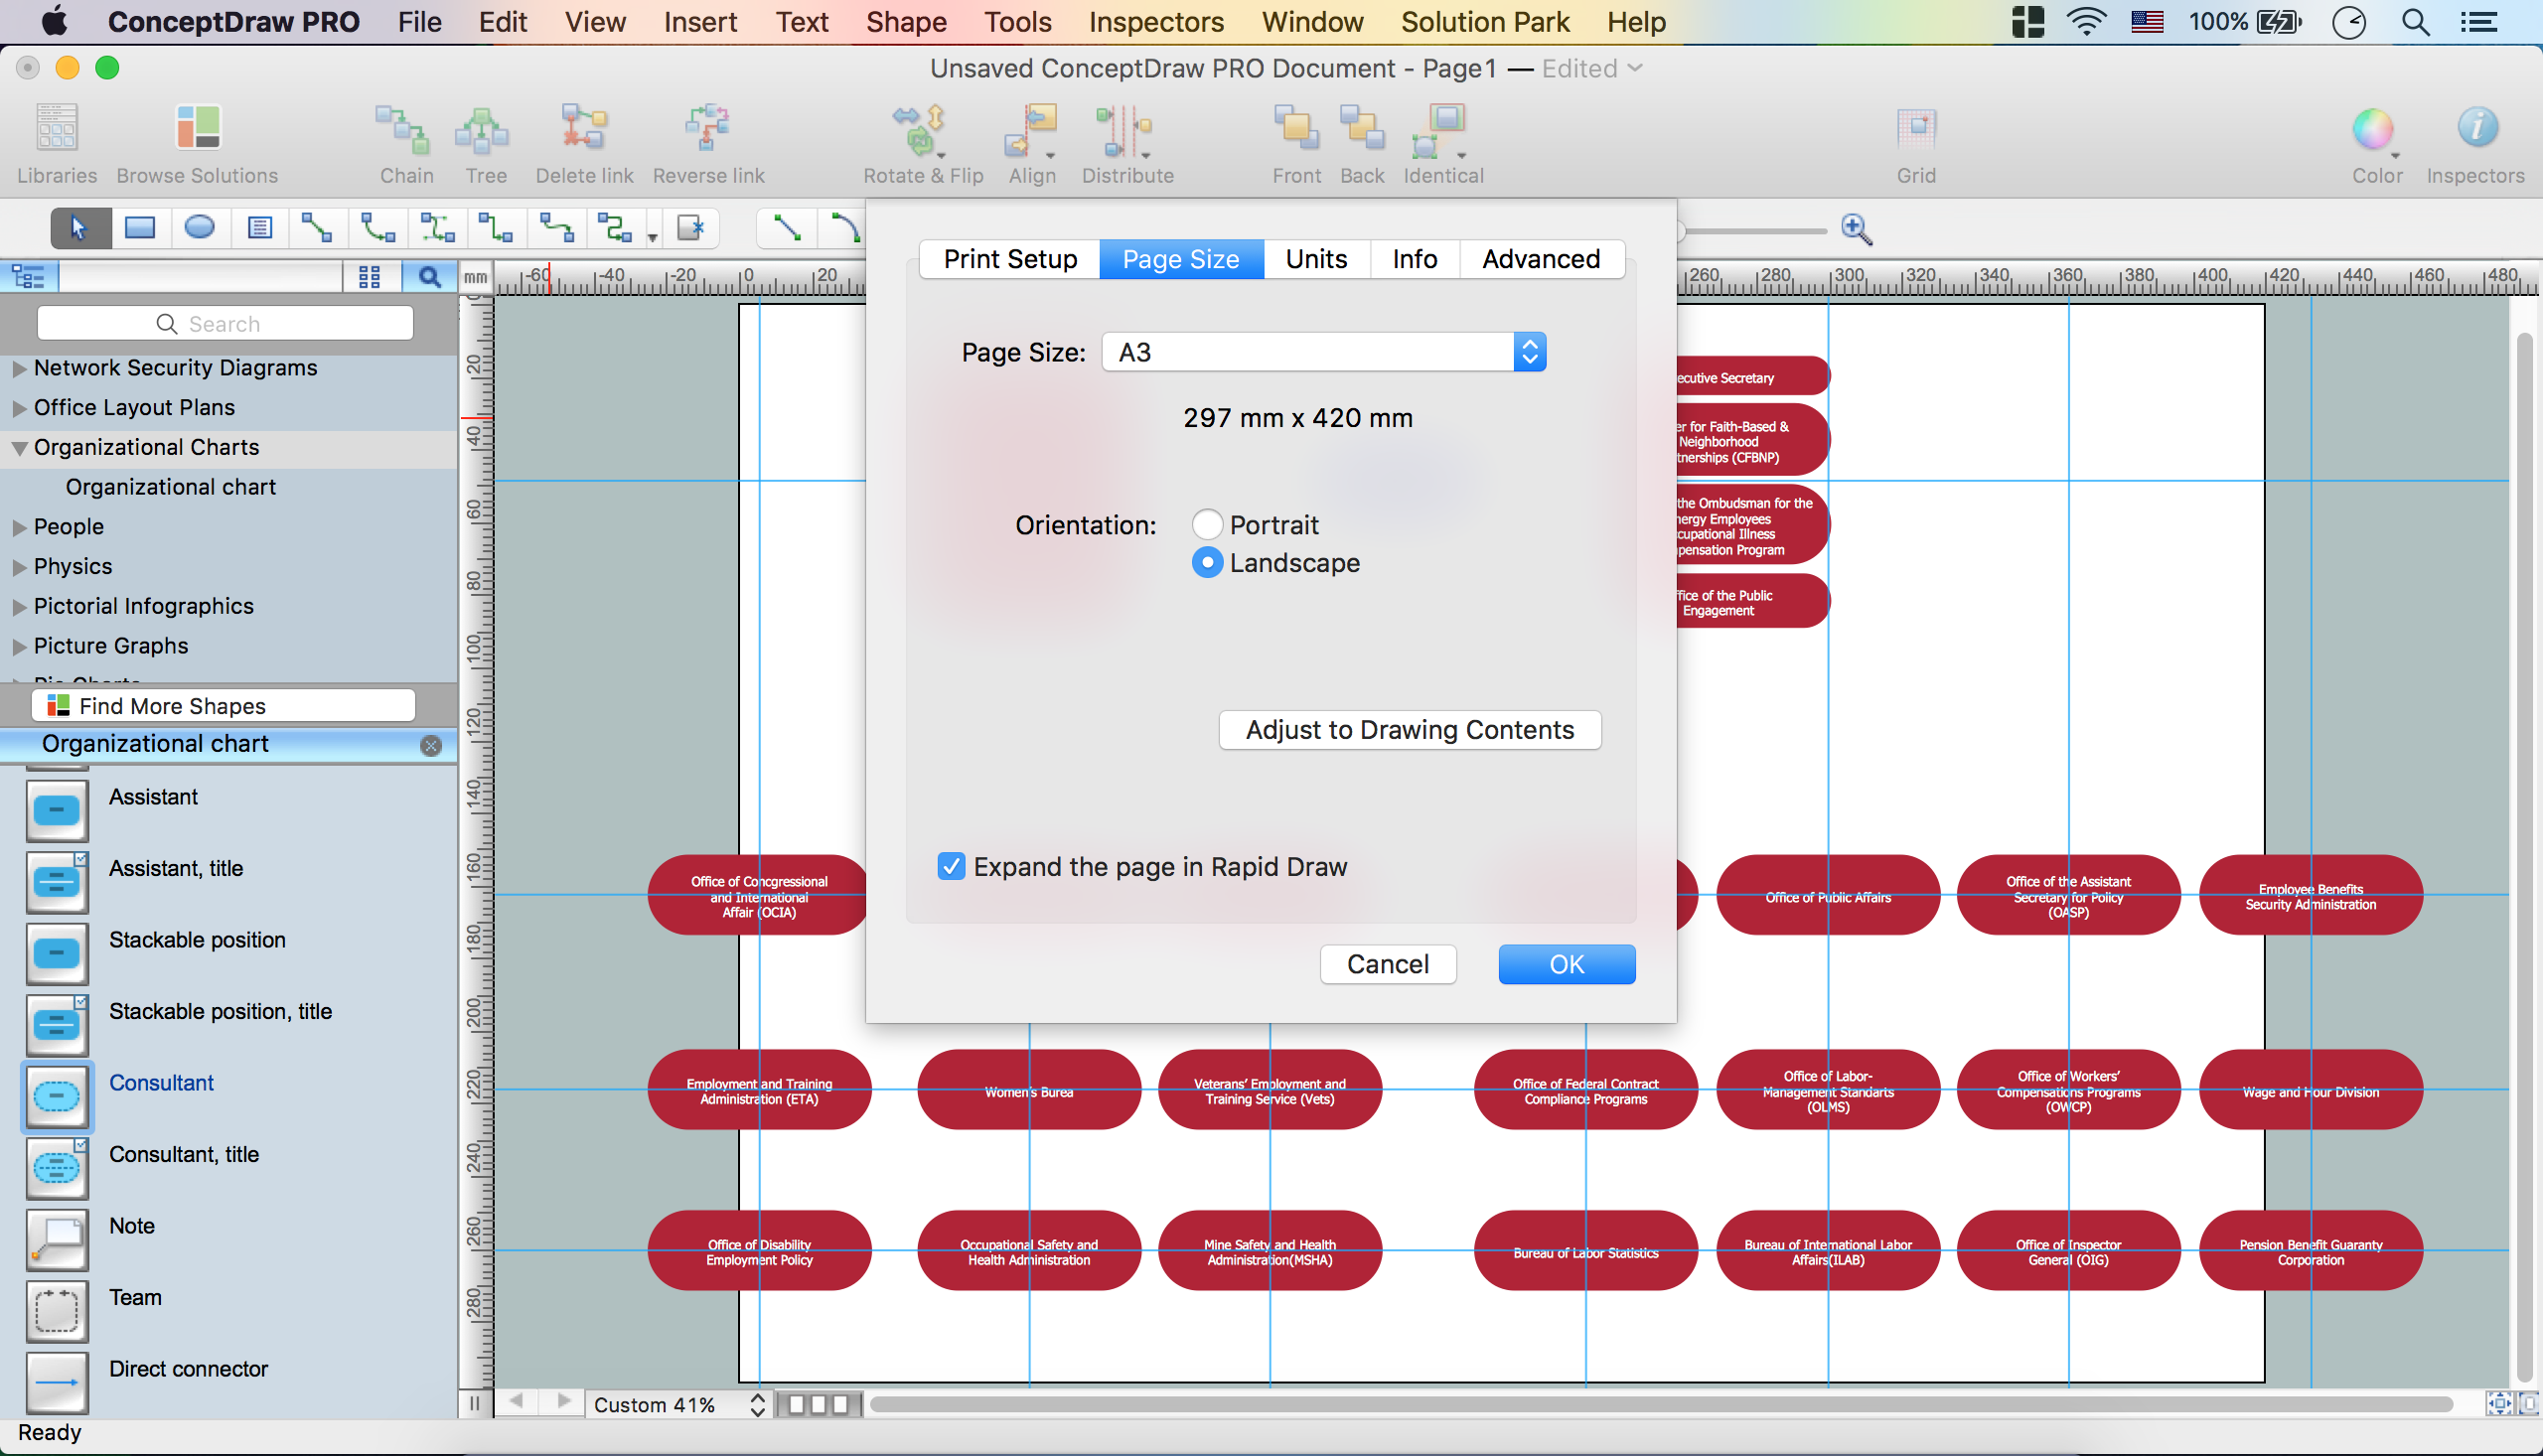Click the library Search field
The width and height of the screenshot is (2543, 1456).
point(225,323)
